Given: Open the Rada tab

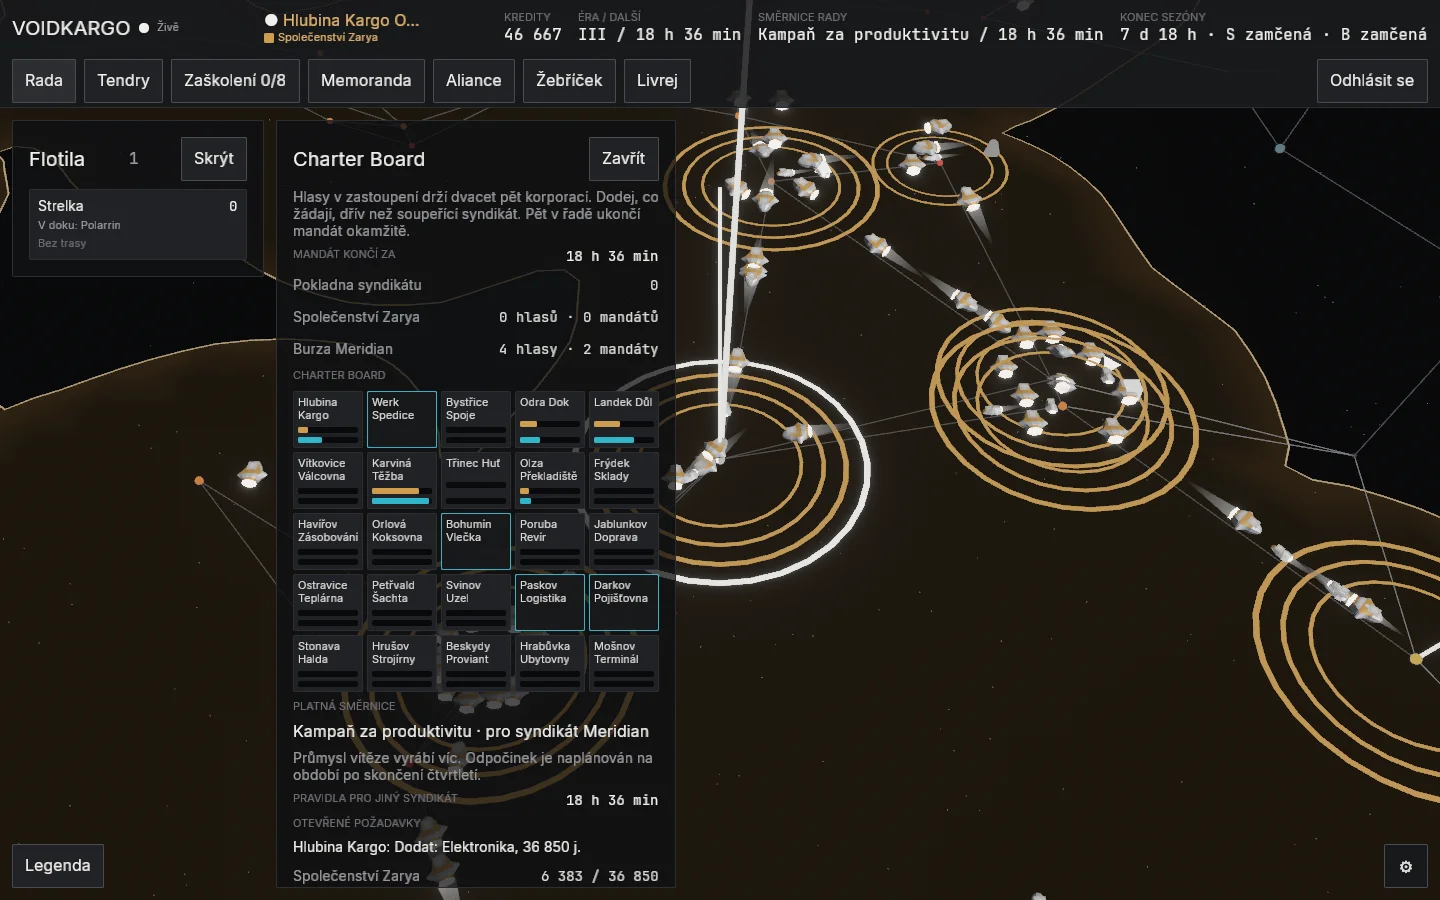Looking at the screenshot, I should [44, 81].
